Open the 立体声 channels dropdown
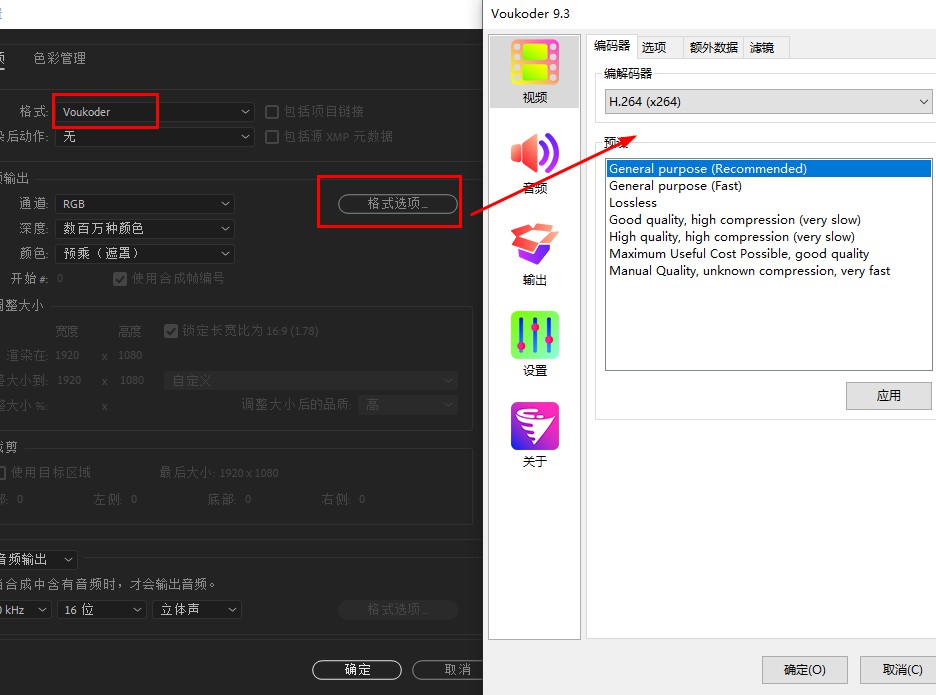Image resolution: width=936 pixels, height=695 pixels. [x=197, y=610]
